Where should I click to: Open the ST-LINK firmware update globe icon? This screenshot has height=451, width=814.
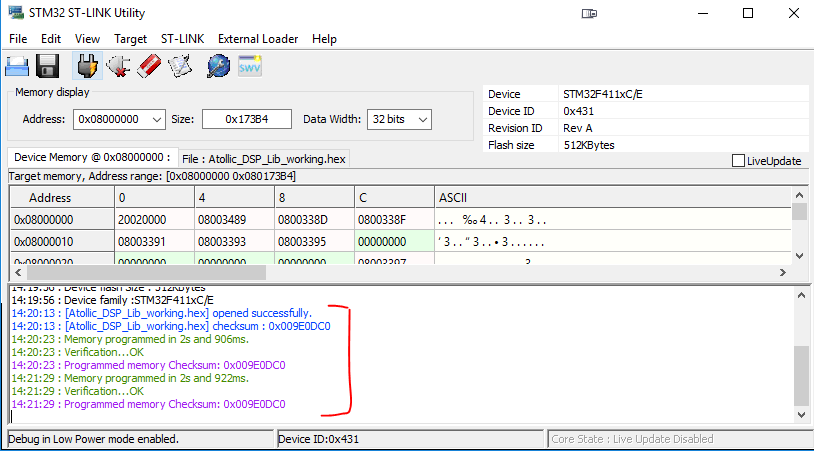(219, 66)
